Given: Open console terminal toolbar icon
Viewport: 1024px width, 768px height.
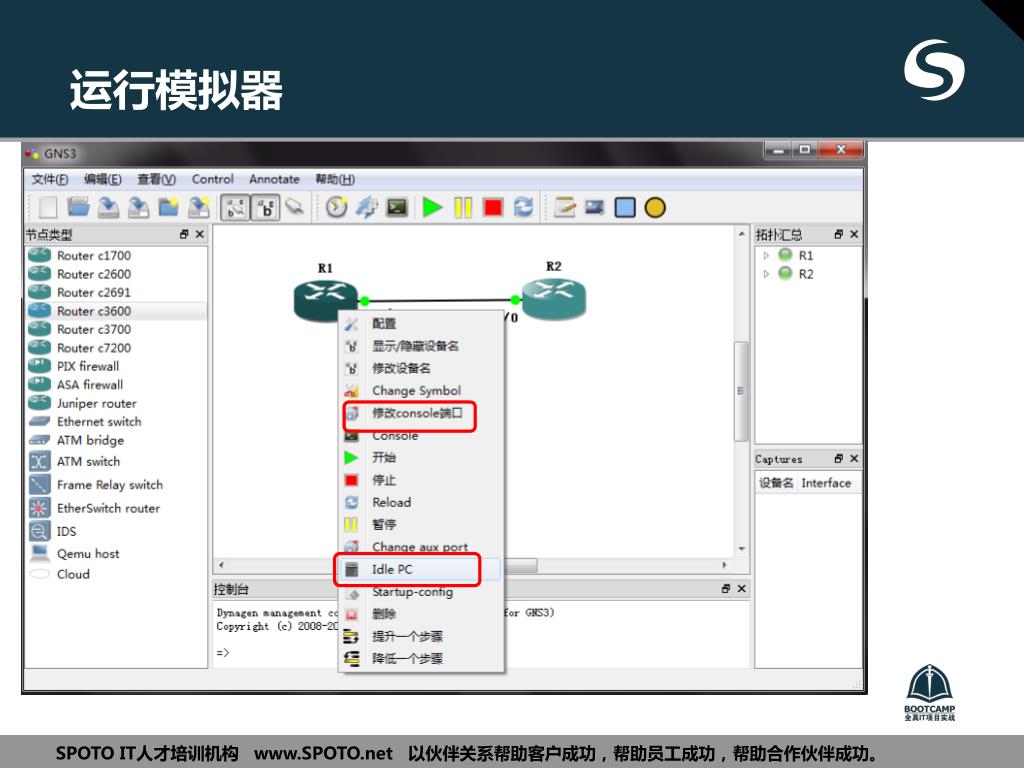Looking at the screenshot, I should [397, 208].
